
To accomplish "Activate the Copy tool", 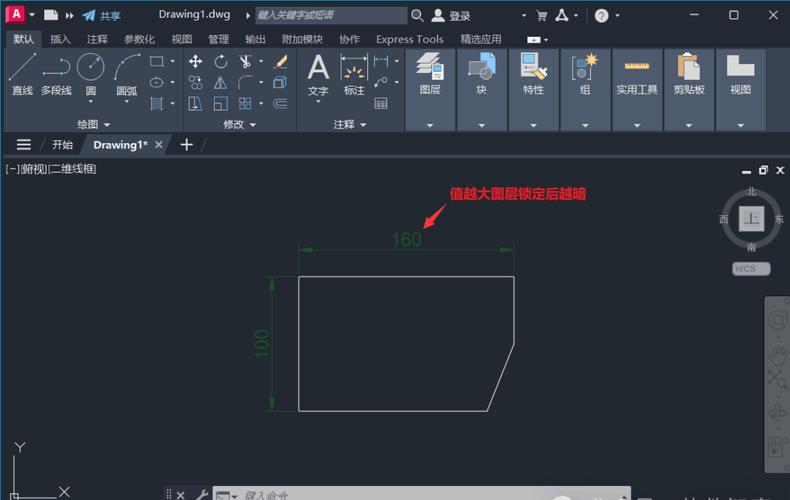I will coord(195,82).
